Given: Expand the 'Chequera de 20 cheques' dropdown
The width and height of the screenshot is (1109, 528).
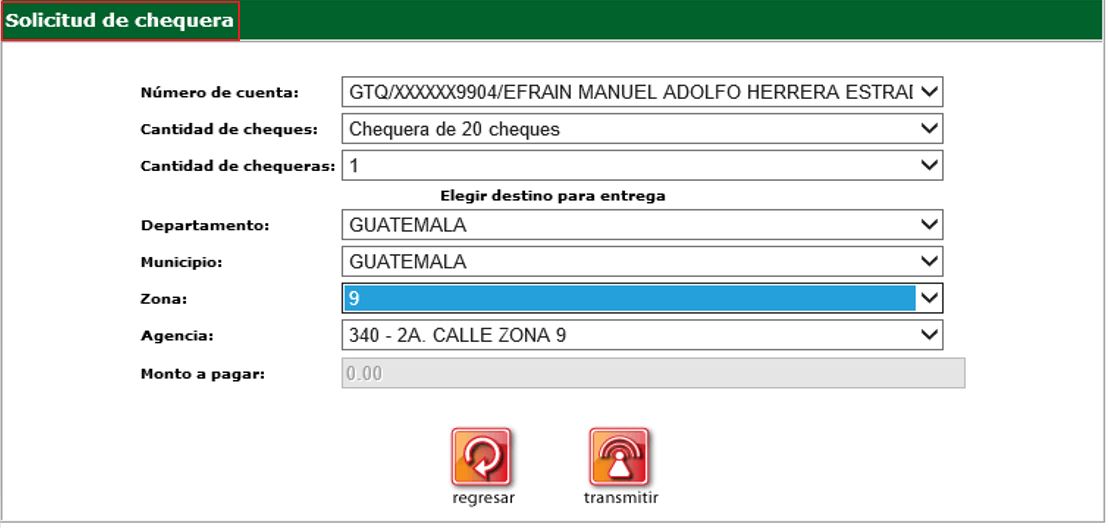Looking at the screenshot, I should coord(641,128).
